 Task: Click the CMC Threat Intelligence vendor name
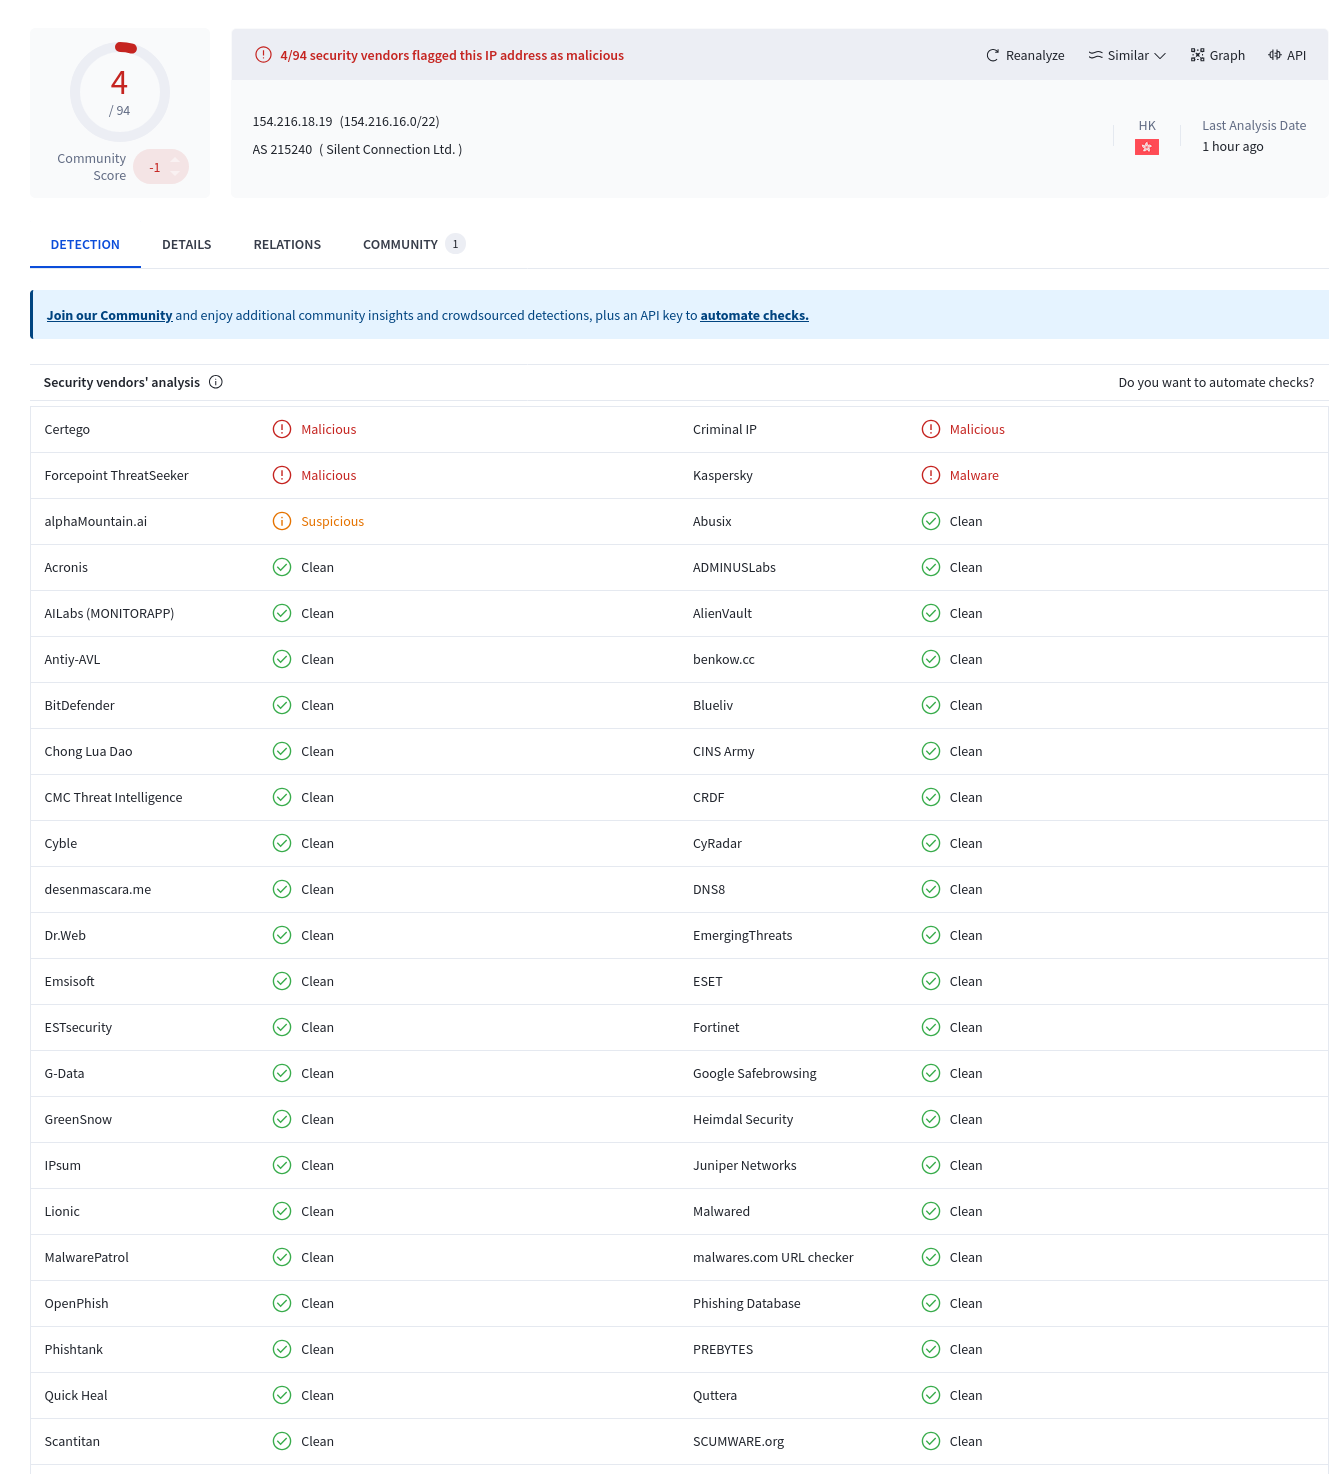coord(113,797)
